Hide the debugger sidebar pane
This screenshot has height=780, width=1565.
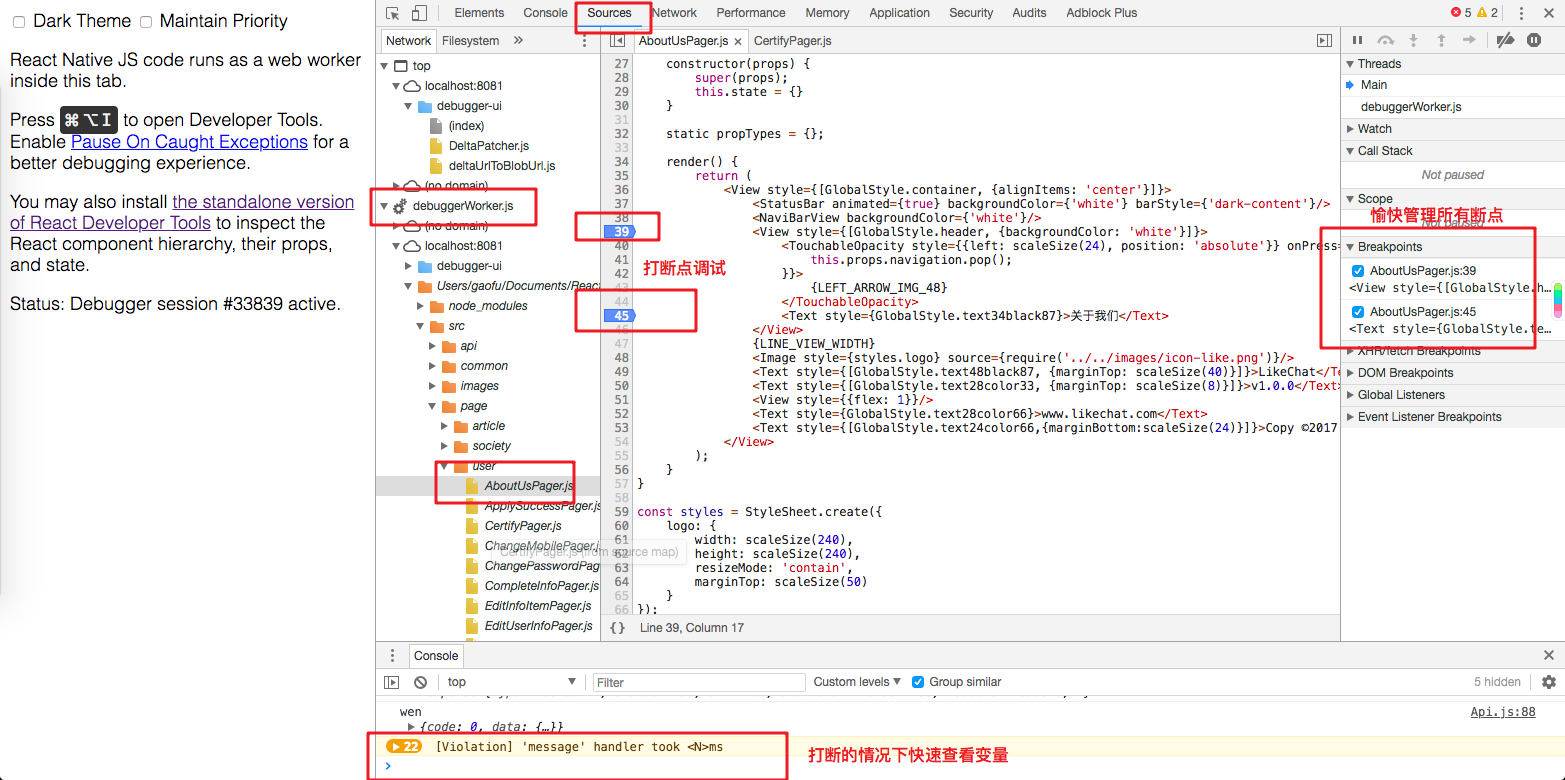(1324, 41)
